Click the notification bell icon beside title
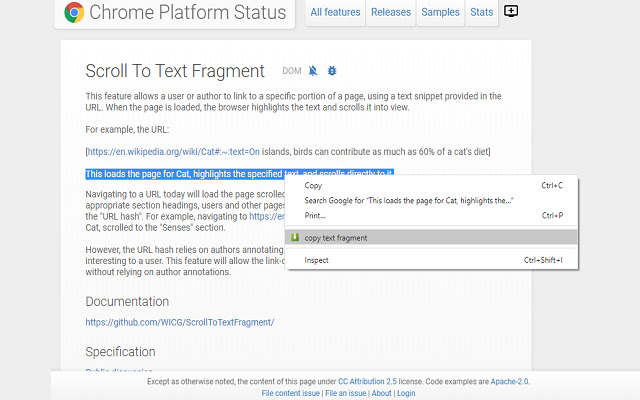 [313, 71]
